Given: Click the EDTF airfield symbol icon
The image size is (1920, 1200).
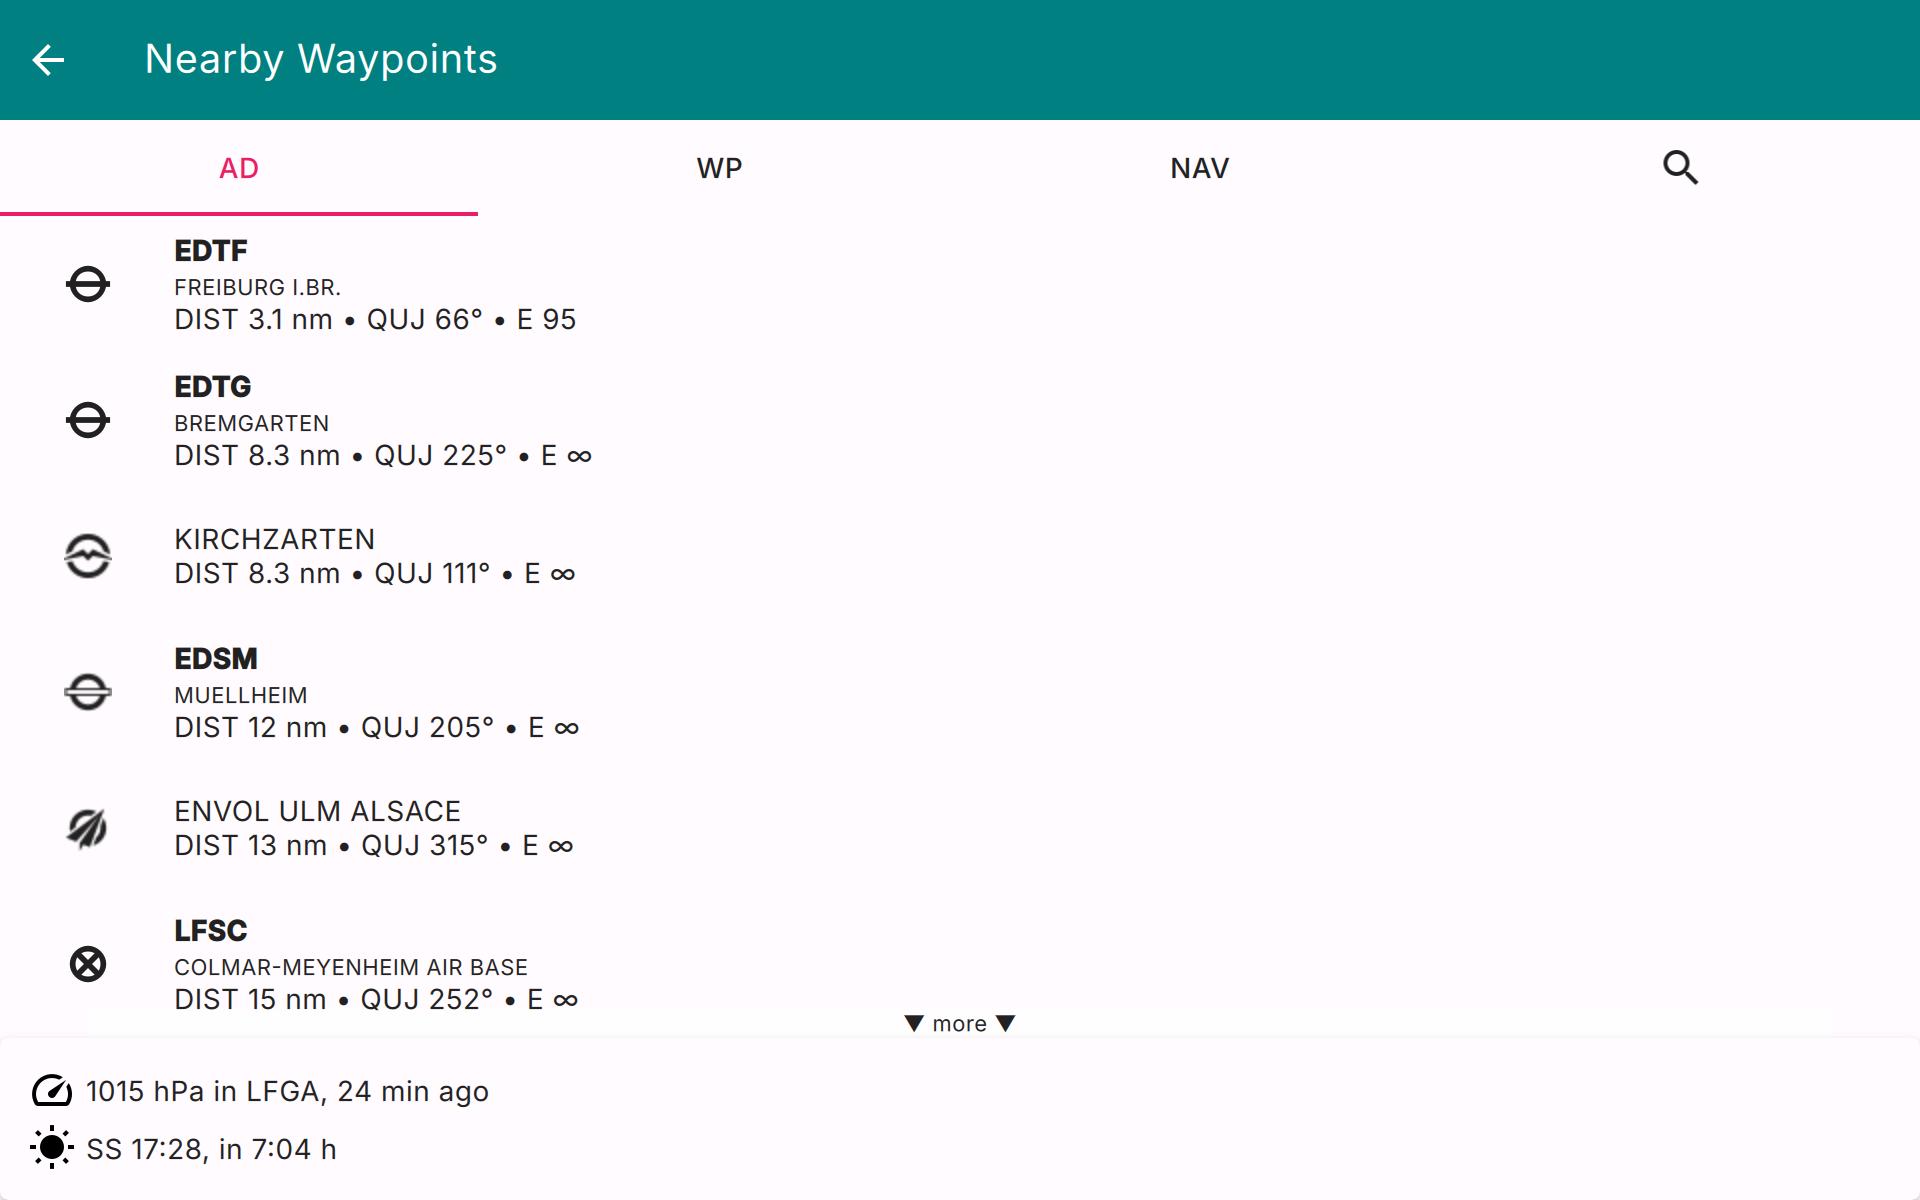Looking at the screenshot, I should tap(88, 285).
